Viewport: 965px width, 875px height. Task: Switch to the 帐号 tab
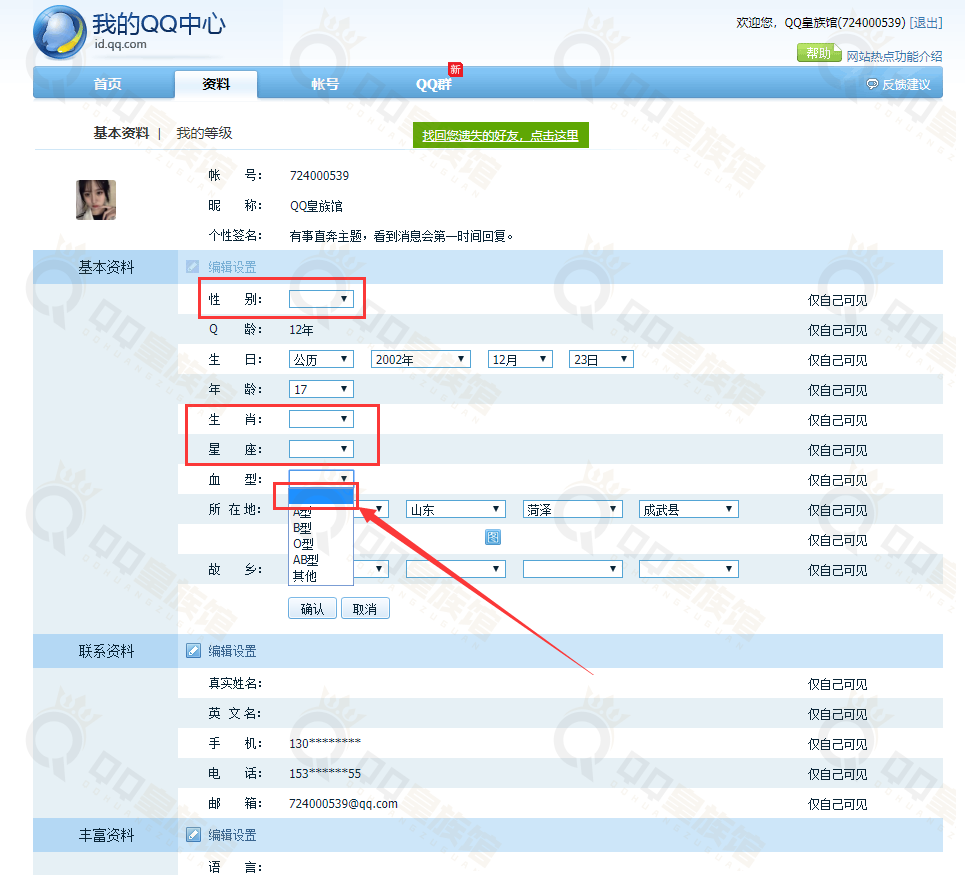pyautogui.click(x=325, y=84)
